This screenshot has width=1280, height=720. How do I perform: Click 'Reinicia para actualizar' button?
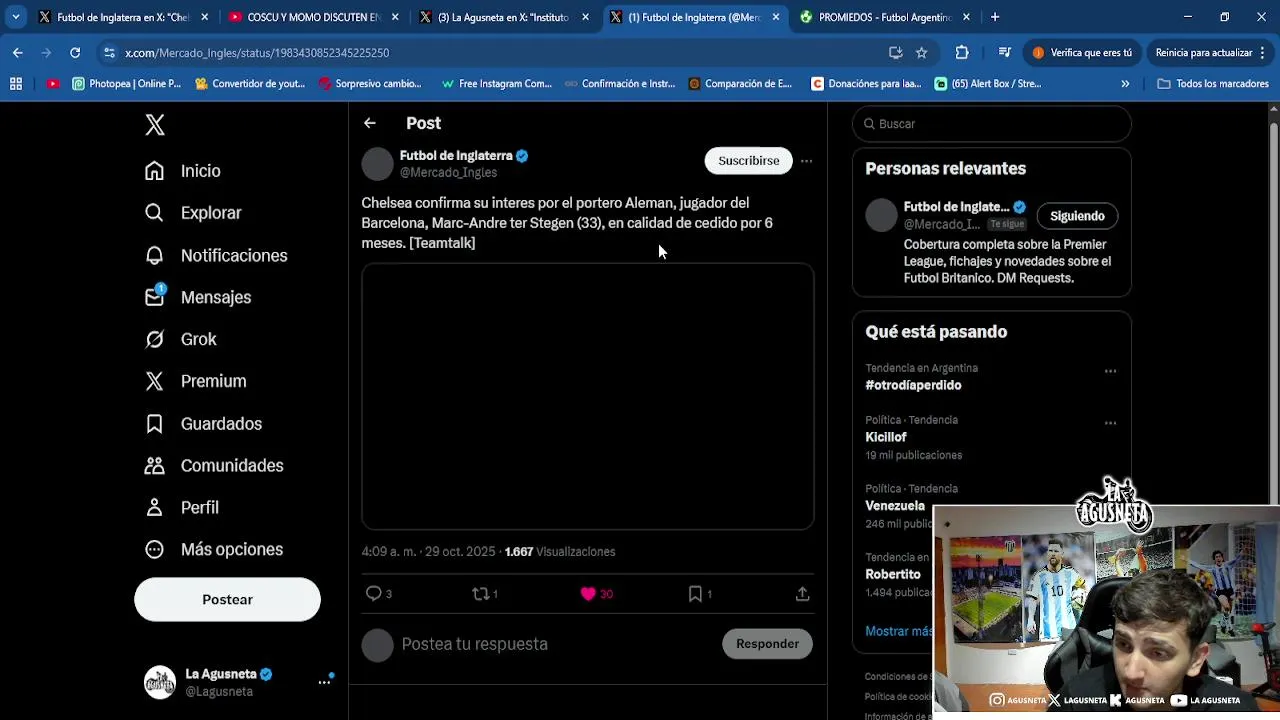click(x=1210, y=53)
